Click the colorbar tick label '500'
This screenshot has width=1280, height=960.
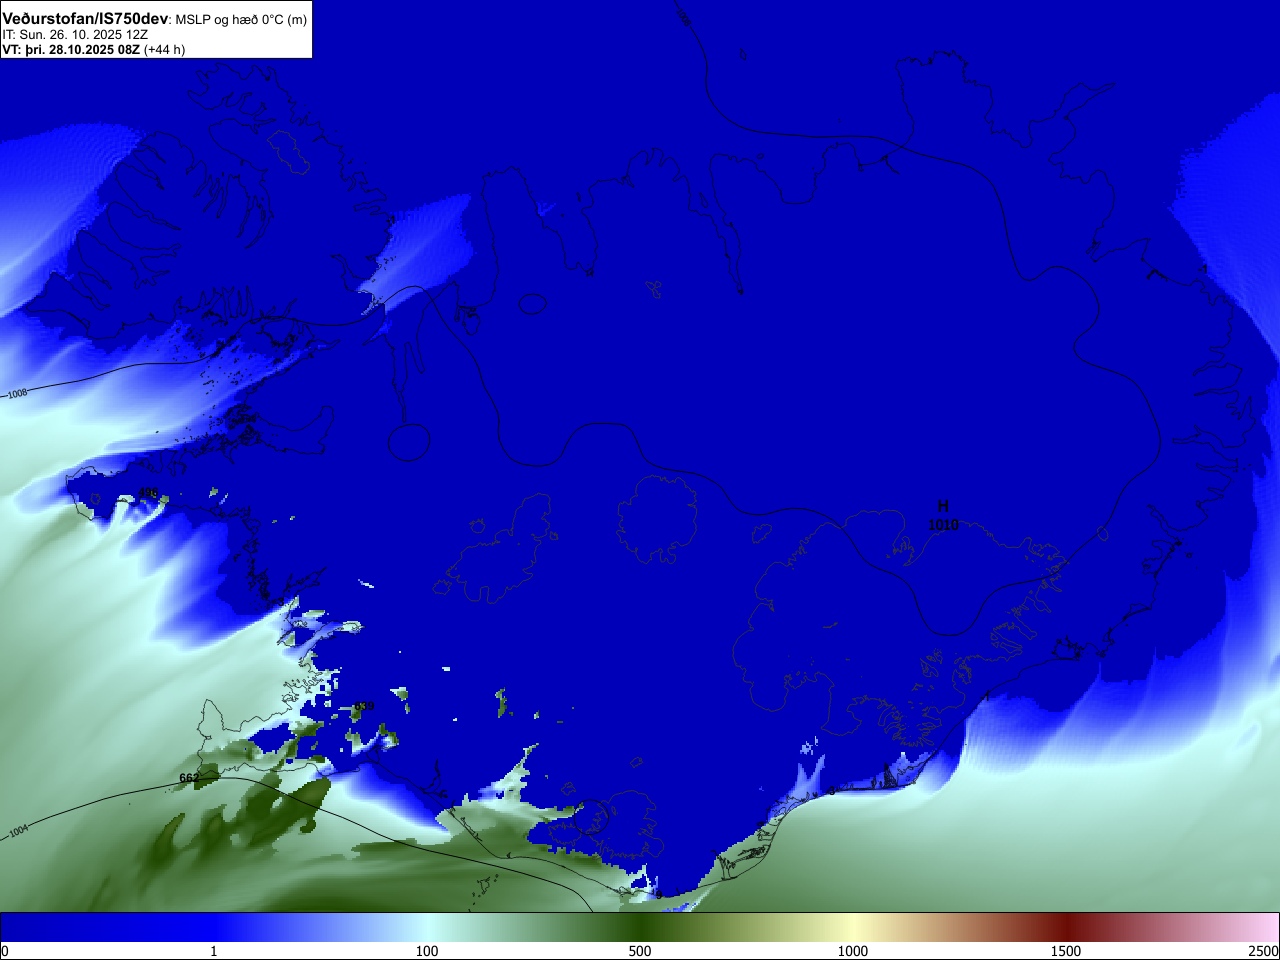click(640, 951)
